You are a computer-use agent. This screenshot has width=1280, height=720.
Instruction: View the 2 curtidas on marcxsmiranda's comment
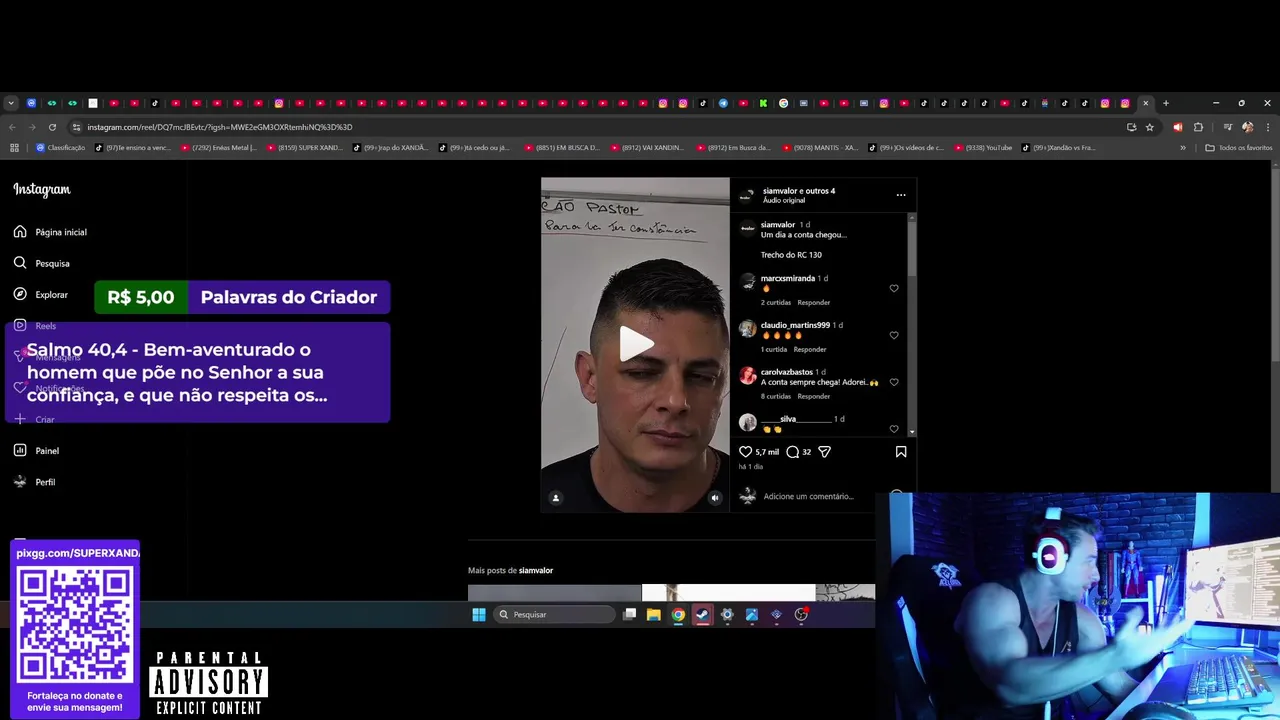(x=776, y=302)
